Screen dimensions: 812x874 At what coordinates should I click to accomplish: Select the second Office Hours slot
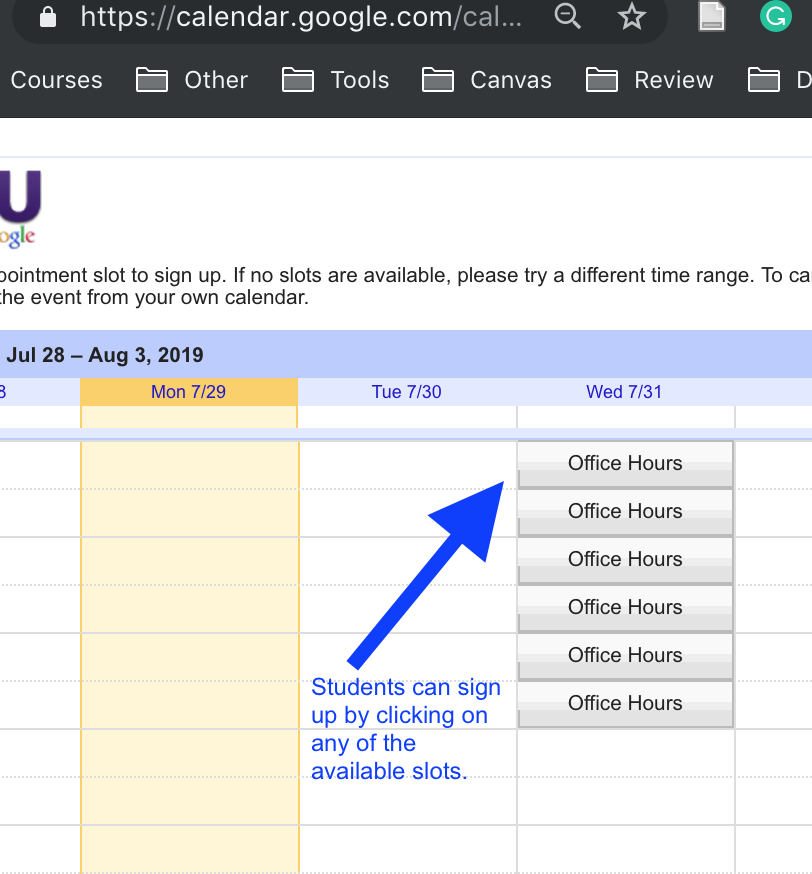coord(625,512)
